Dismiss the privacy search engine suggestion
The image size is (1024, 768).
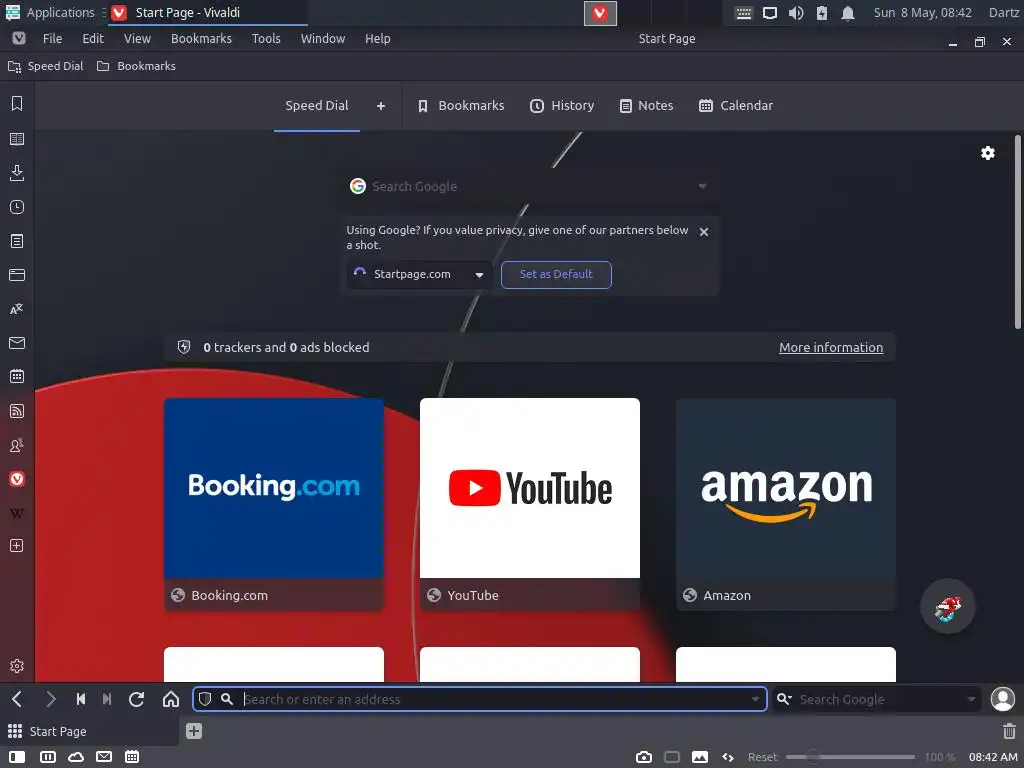[x=703, y=232]
